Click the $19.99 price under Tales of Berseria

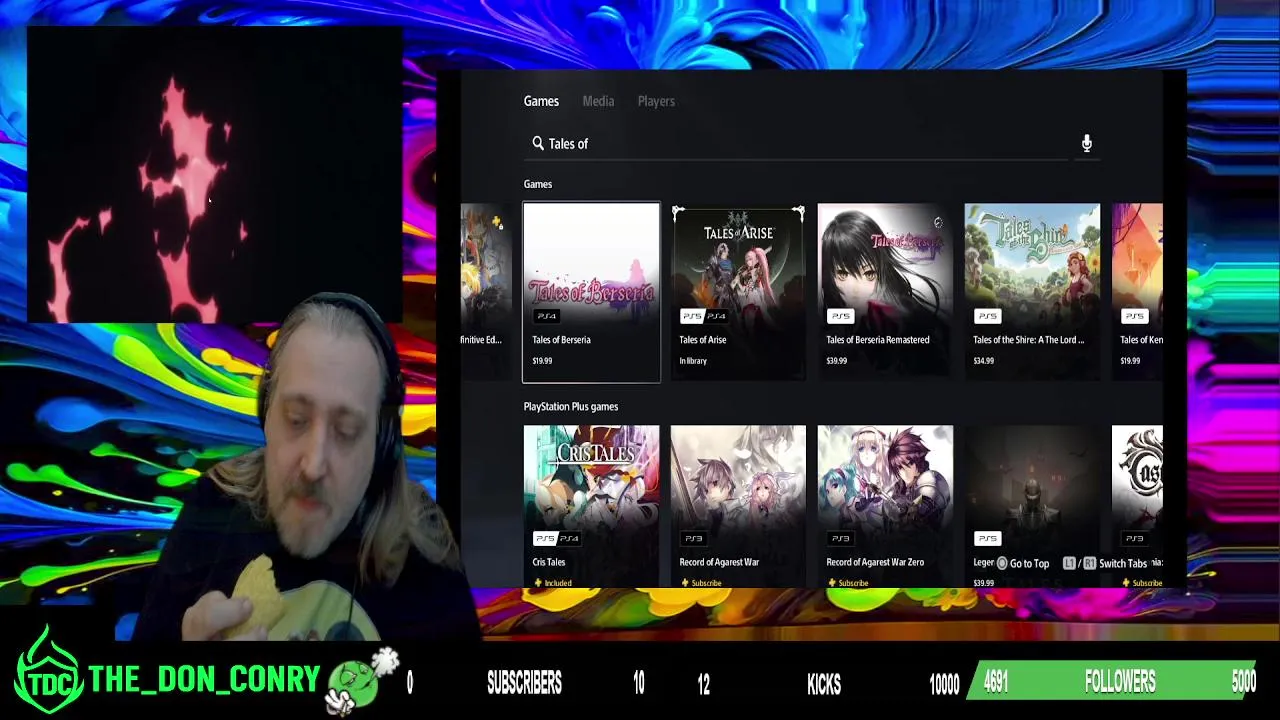[x=542, y=361]
